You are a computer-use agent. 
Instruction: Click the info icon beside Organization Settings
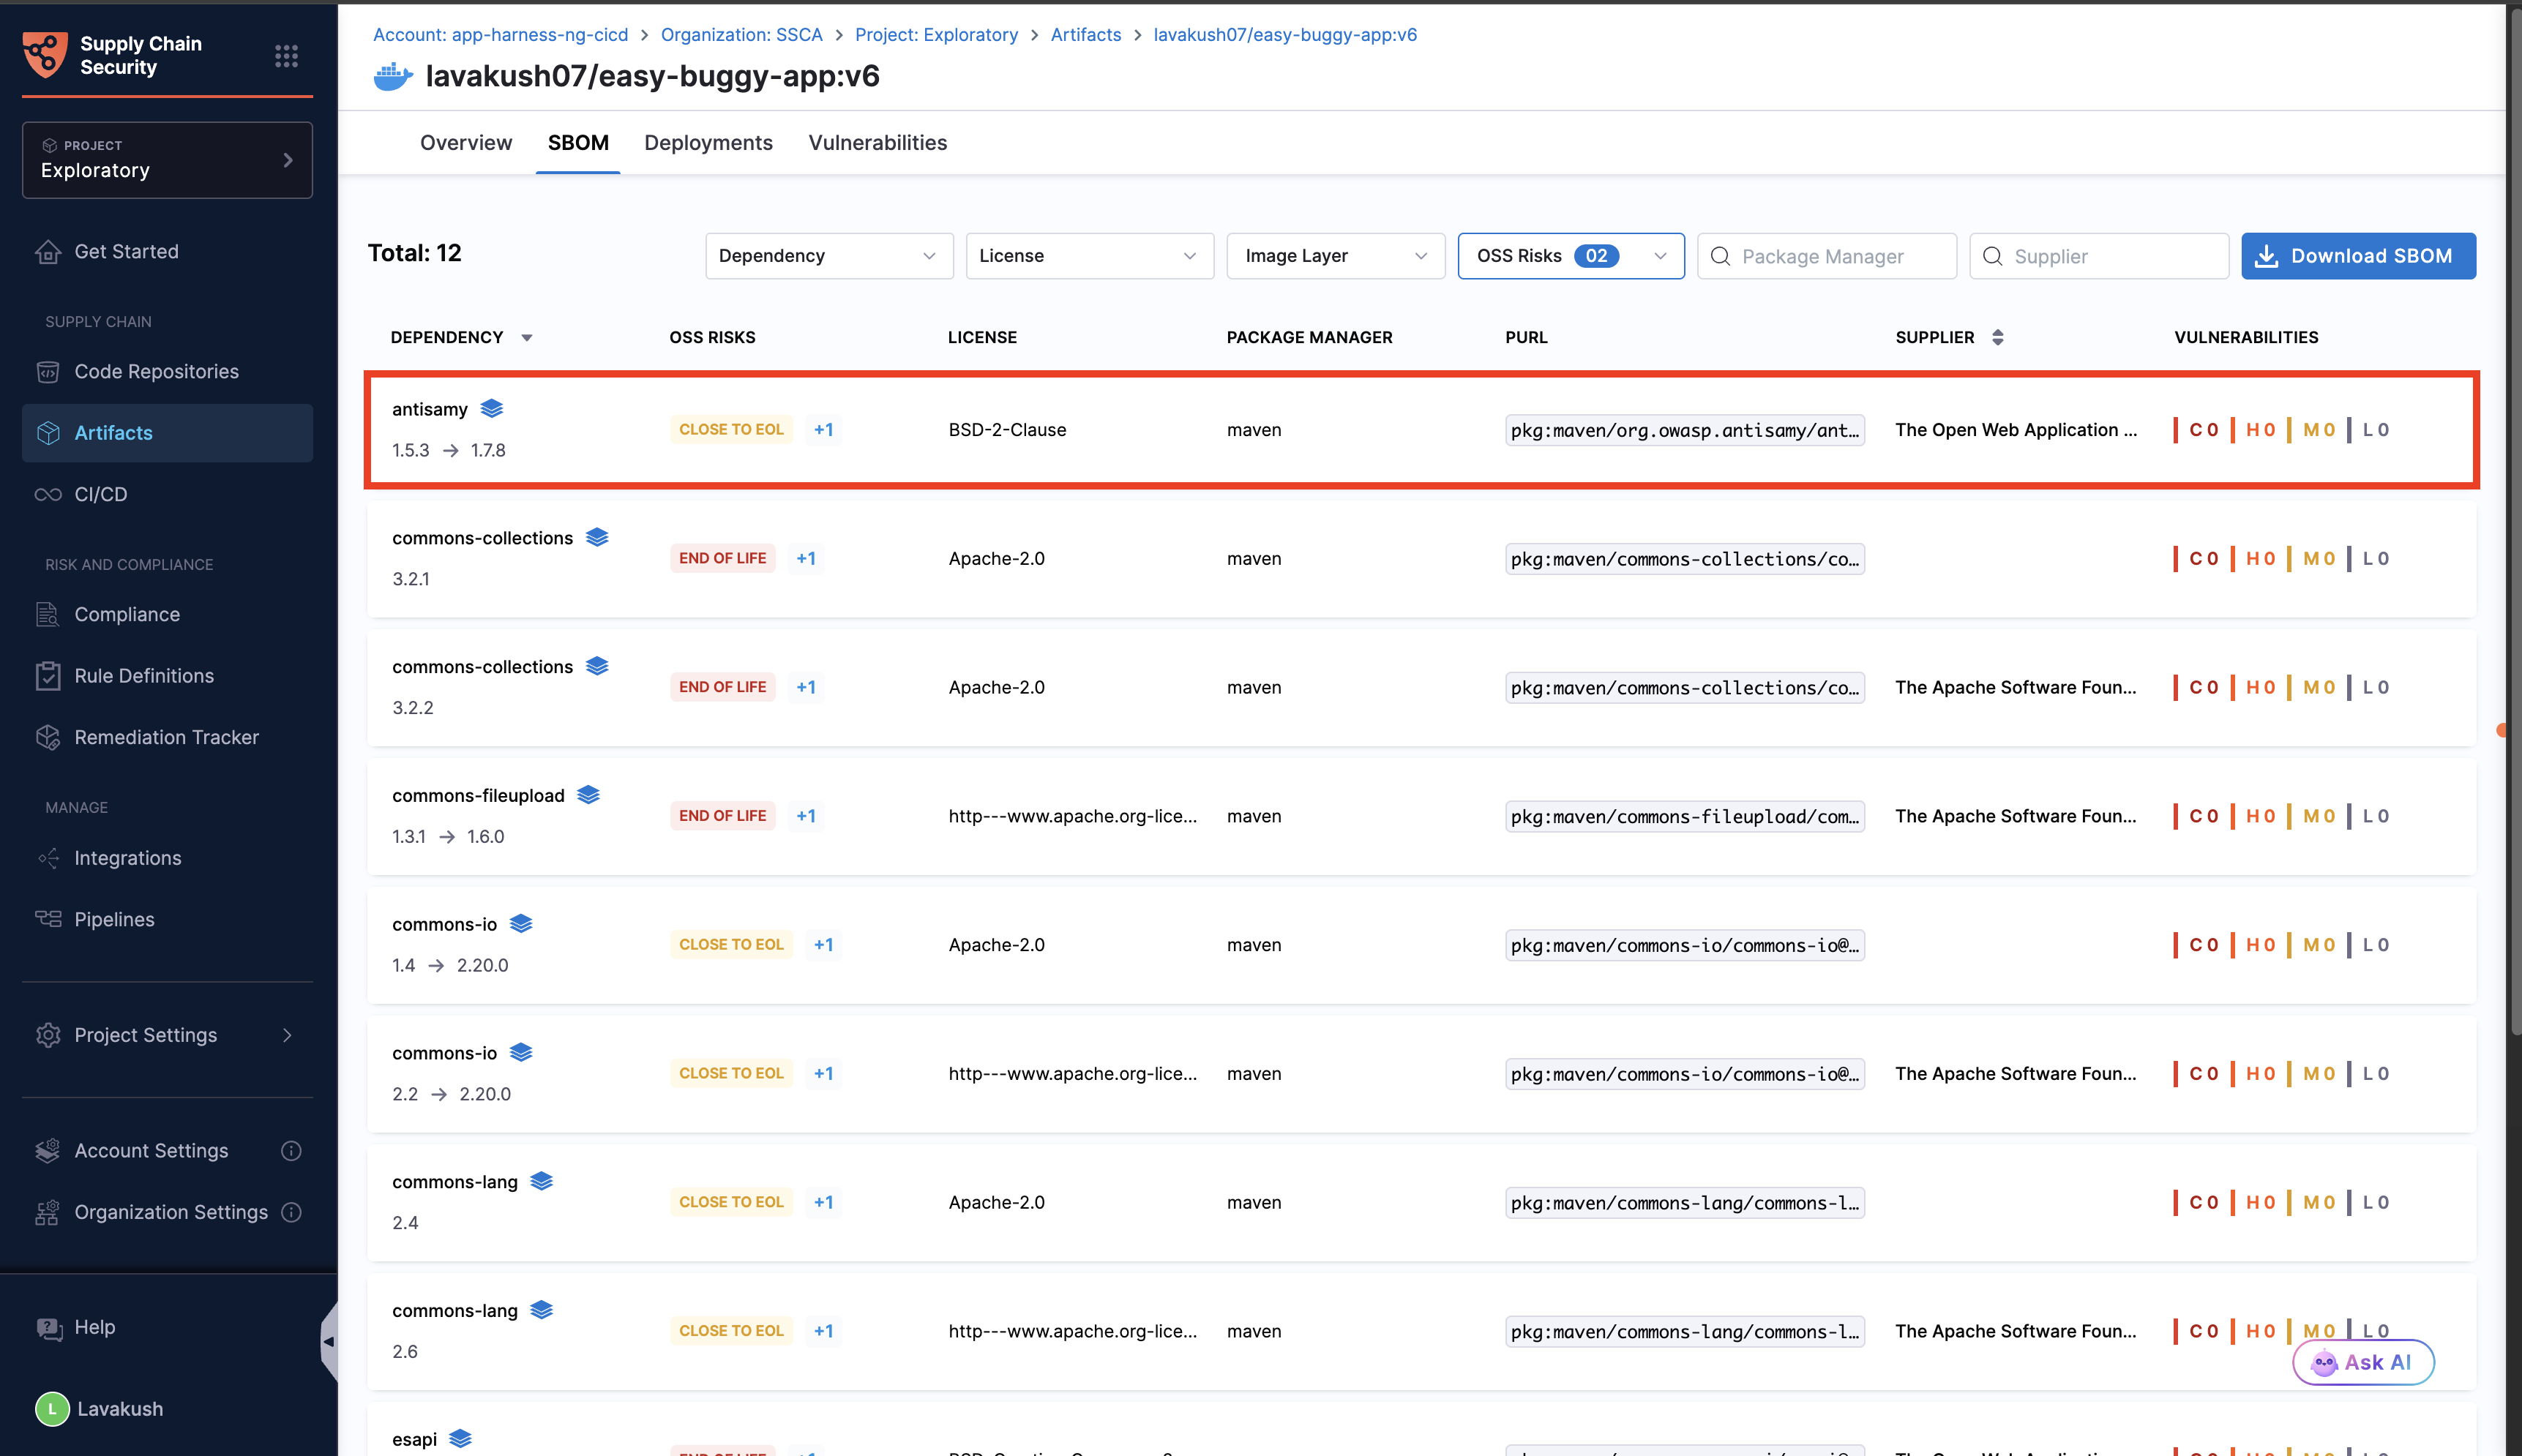click(291, 1212)
